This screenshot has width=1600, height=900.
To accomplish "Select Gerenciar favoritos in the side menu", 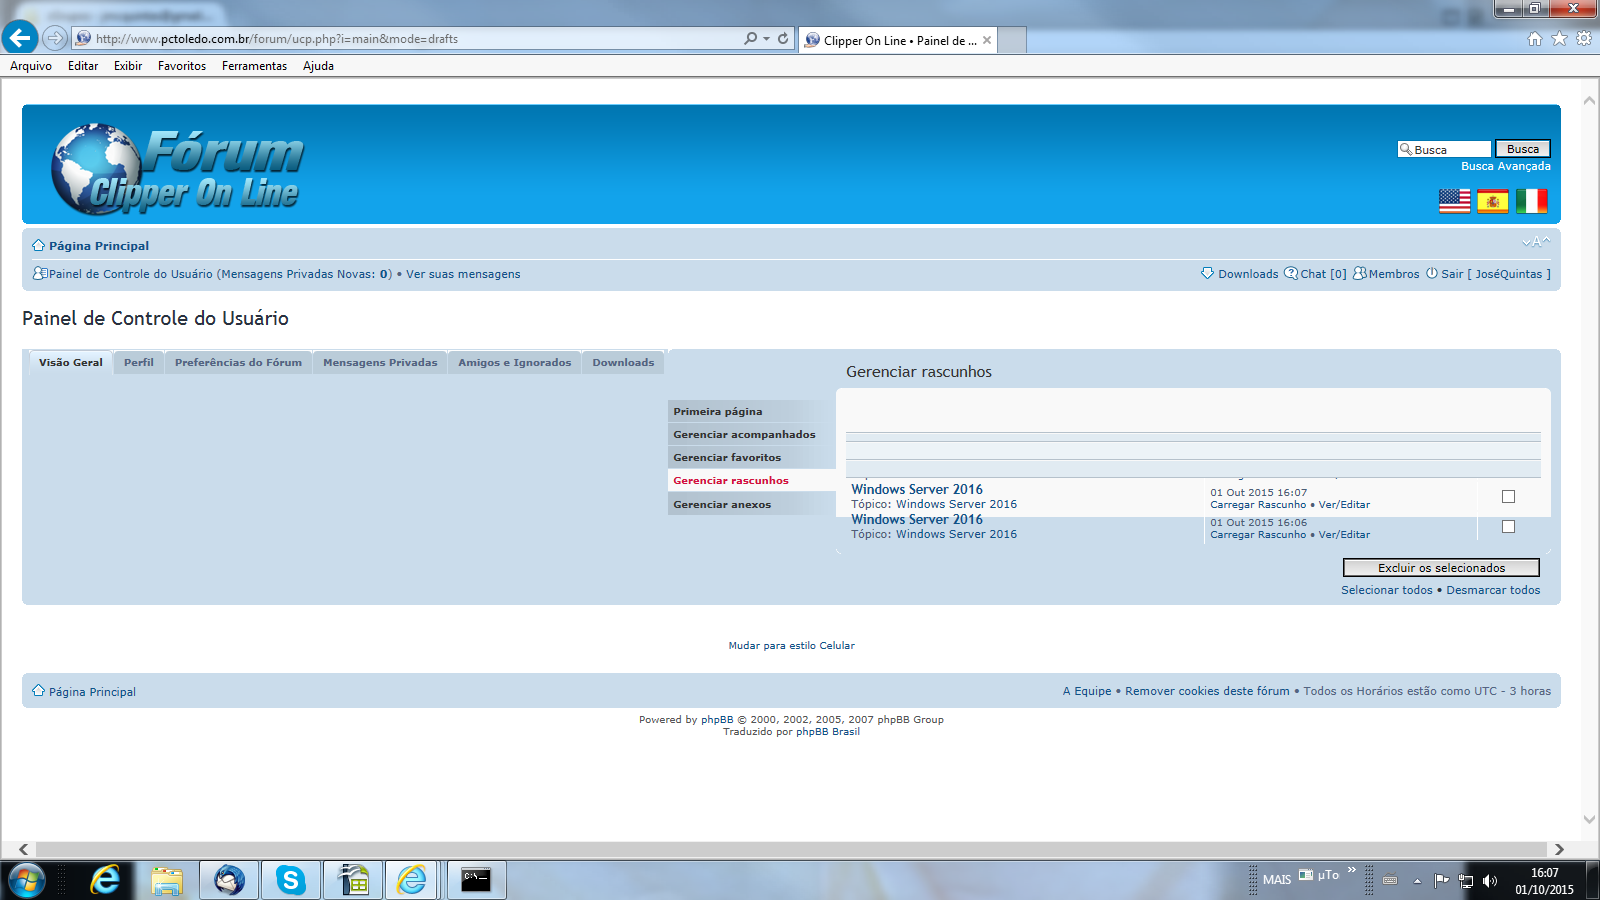I will [752, 457].
